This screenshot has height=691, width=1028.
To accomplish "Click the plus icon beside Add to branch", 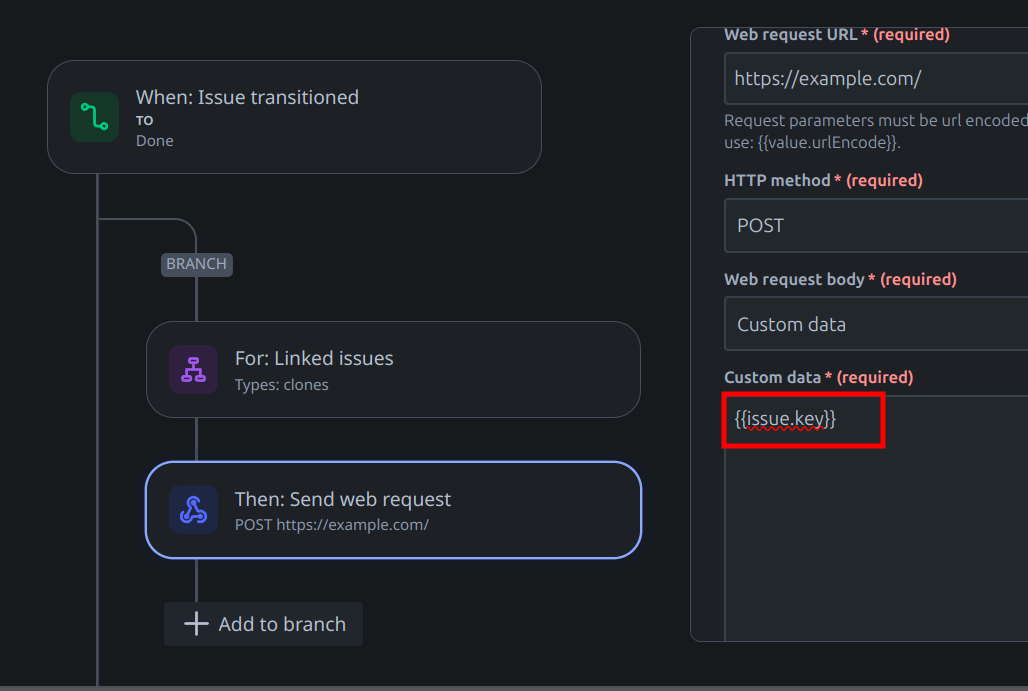I will coord(196,623).
